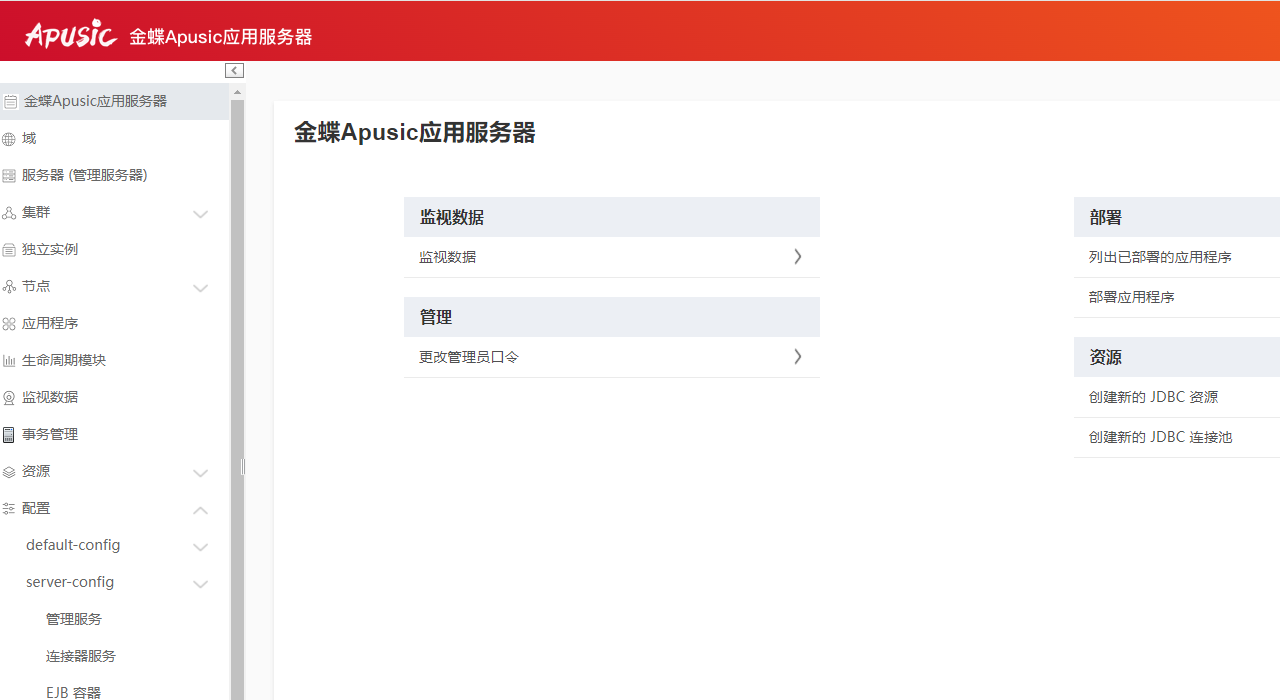This screenshot has width=1280, height=700.
Task: Click the 监视数据 sidebar monitor icon
Action: (x=9, y=398)
